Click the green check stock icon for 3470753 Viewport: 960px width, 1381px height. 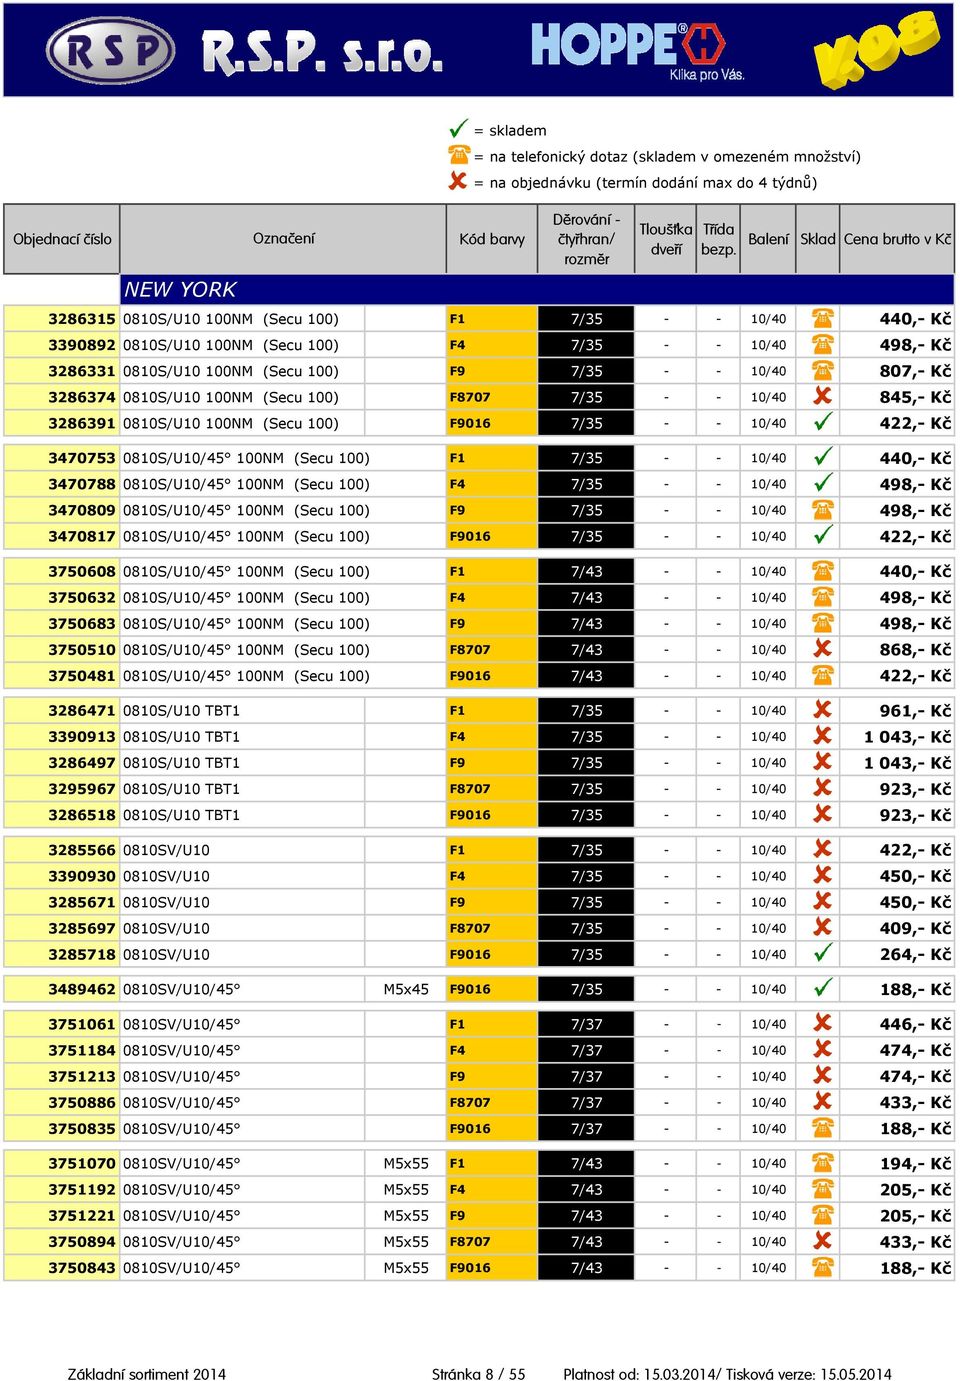822,457
